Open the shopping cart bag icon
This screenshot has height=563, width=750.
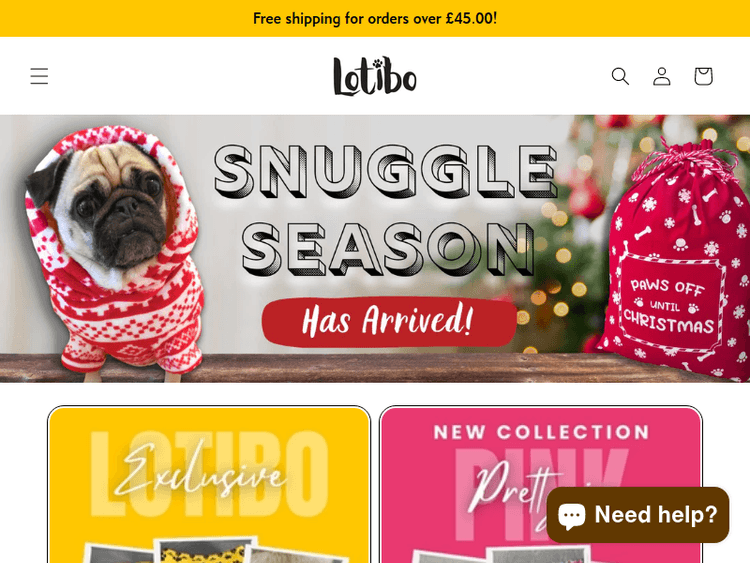coord(703,76)
